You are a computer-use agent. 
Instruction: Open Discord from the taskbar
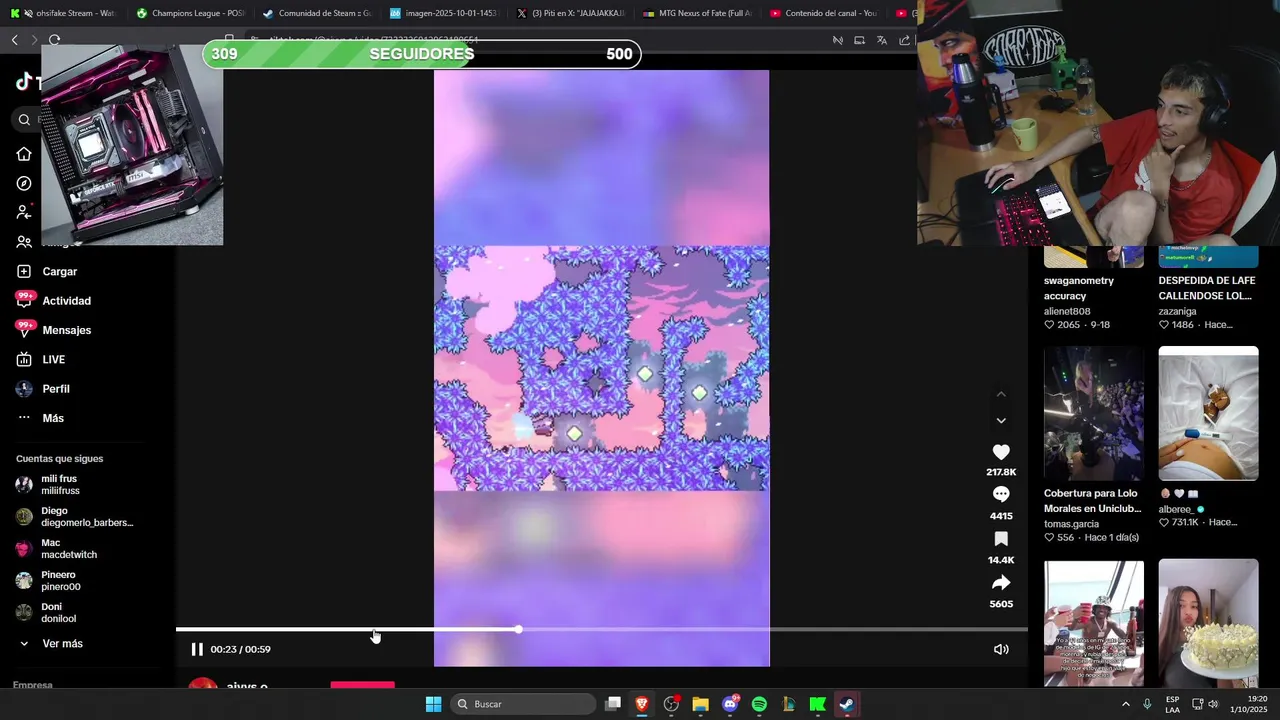point(730,704)
